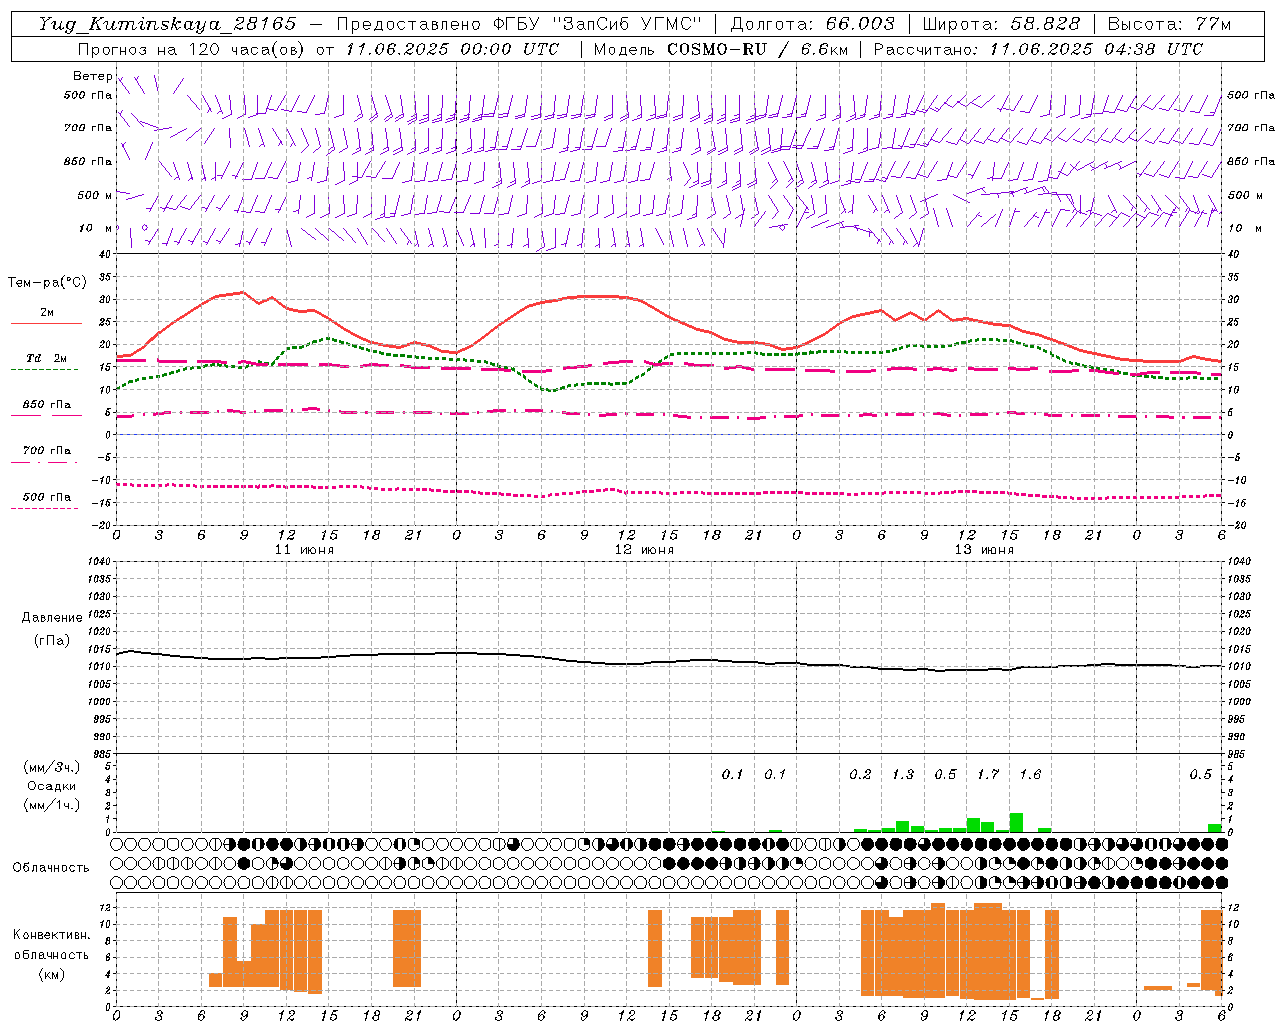
Task: Click the red 2м temperature legend line
Action: click(x=46, y=324)
